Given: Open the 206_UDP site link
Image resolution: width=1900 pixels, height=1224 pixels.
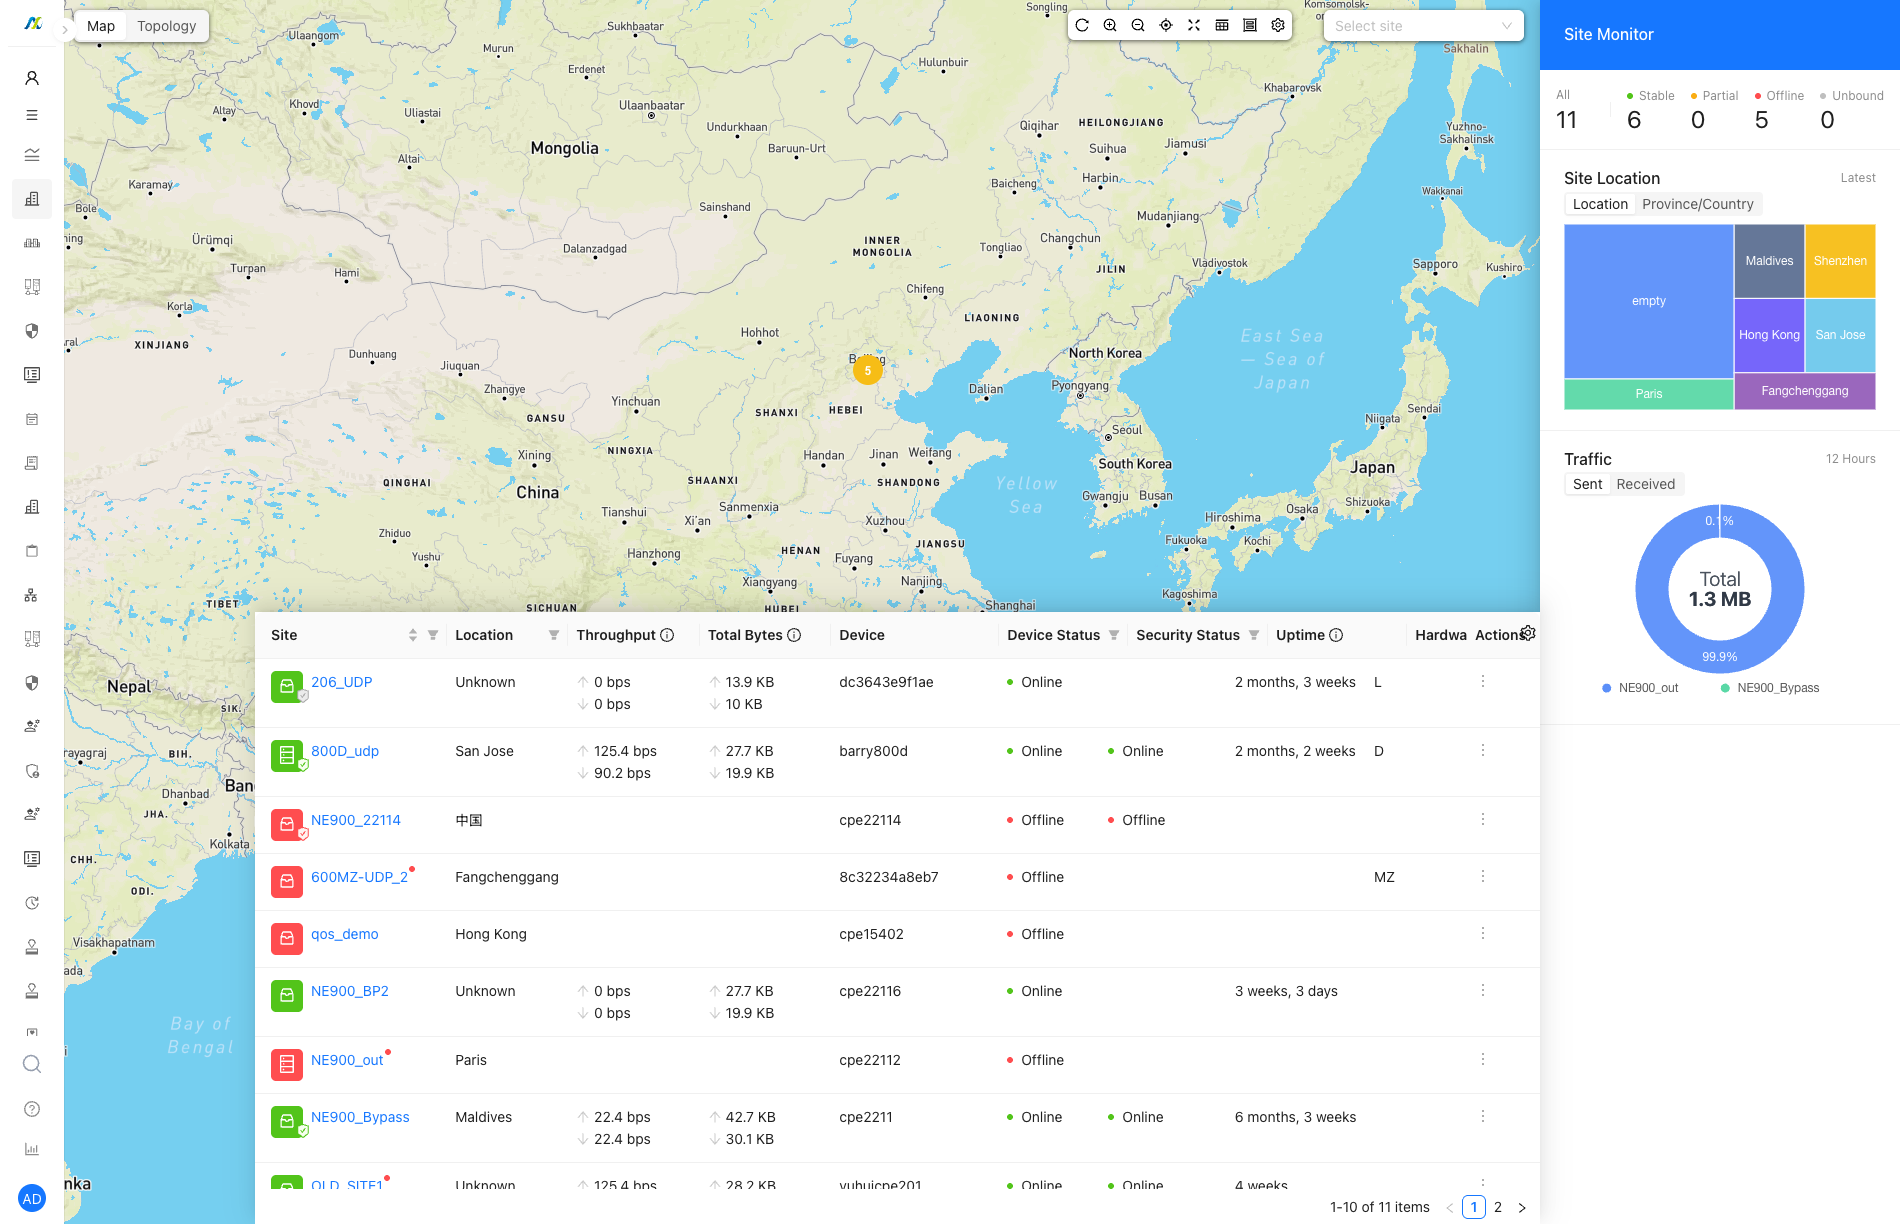Looking at the screenshot, I should (341, 682).
